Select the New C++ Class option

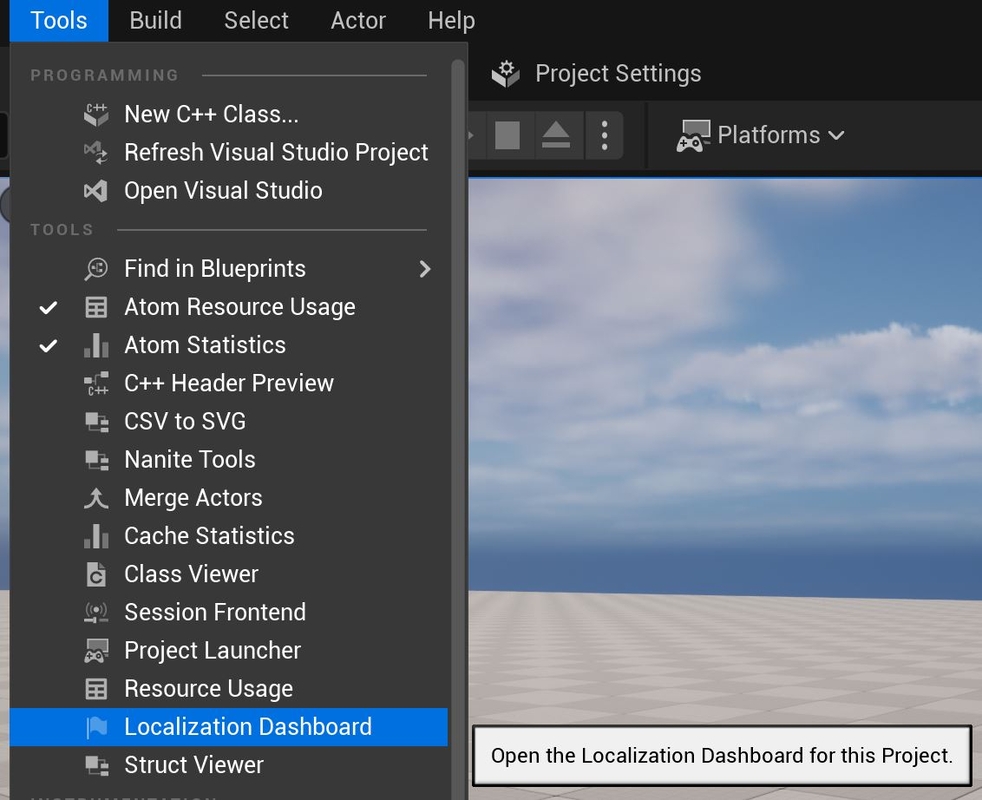212,114
